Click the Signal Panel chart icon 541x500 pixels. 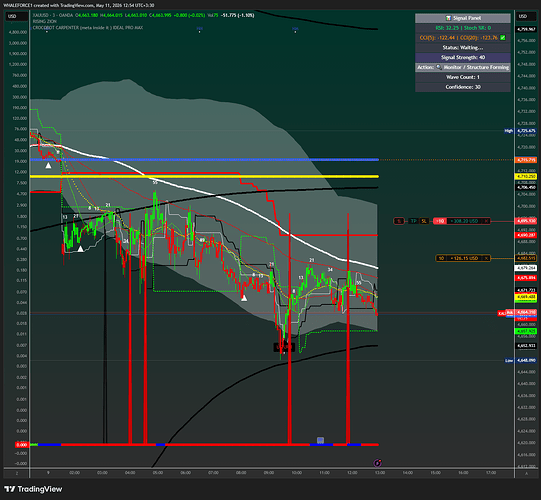(448, 18)
